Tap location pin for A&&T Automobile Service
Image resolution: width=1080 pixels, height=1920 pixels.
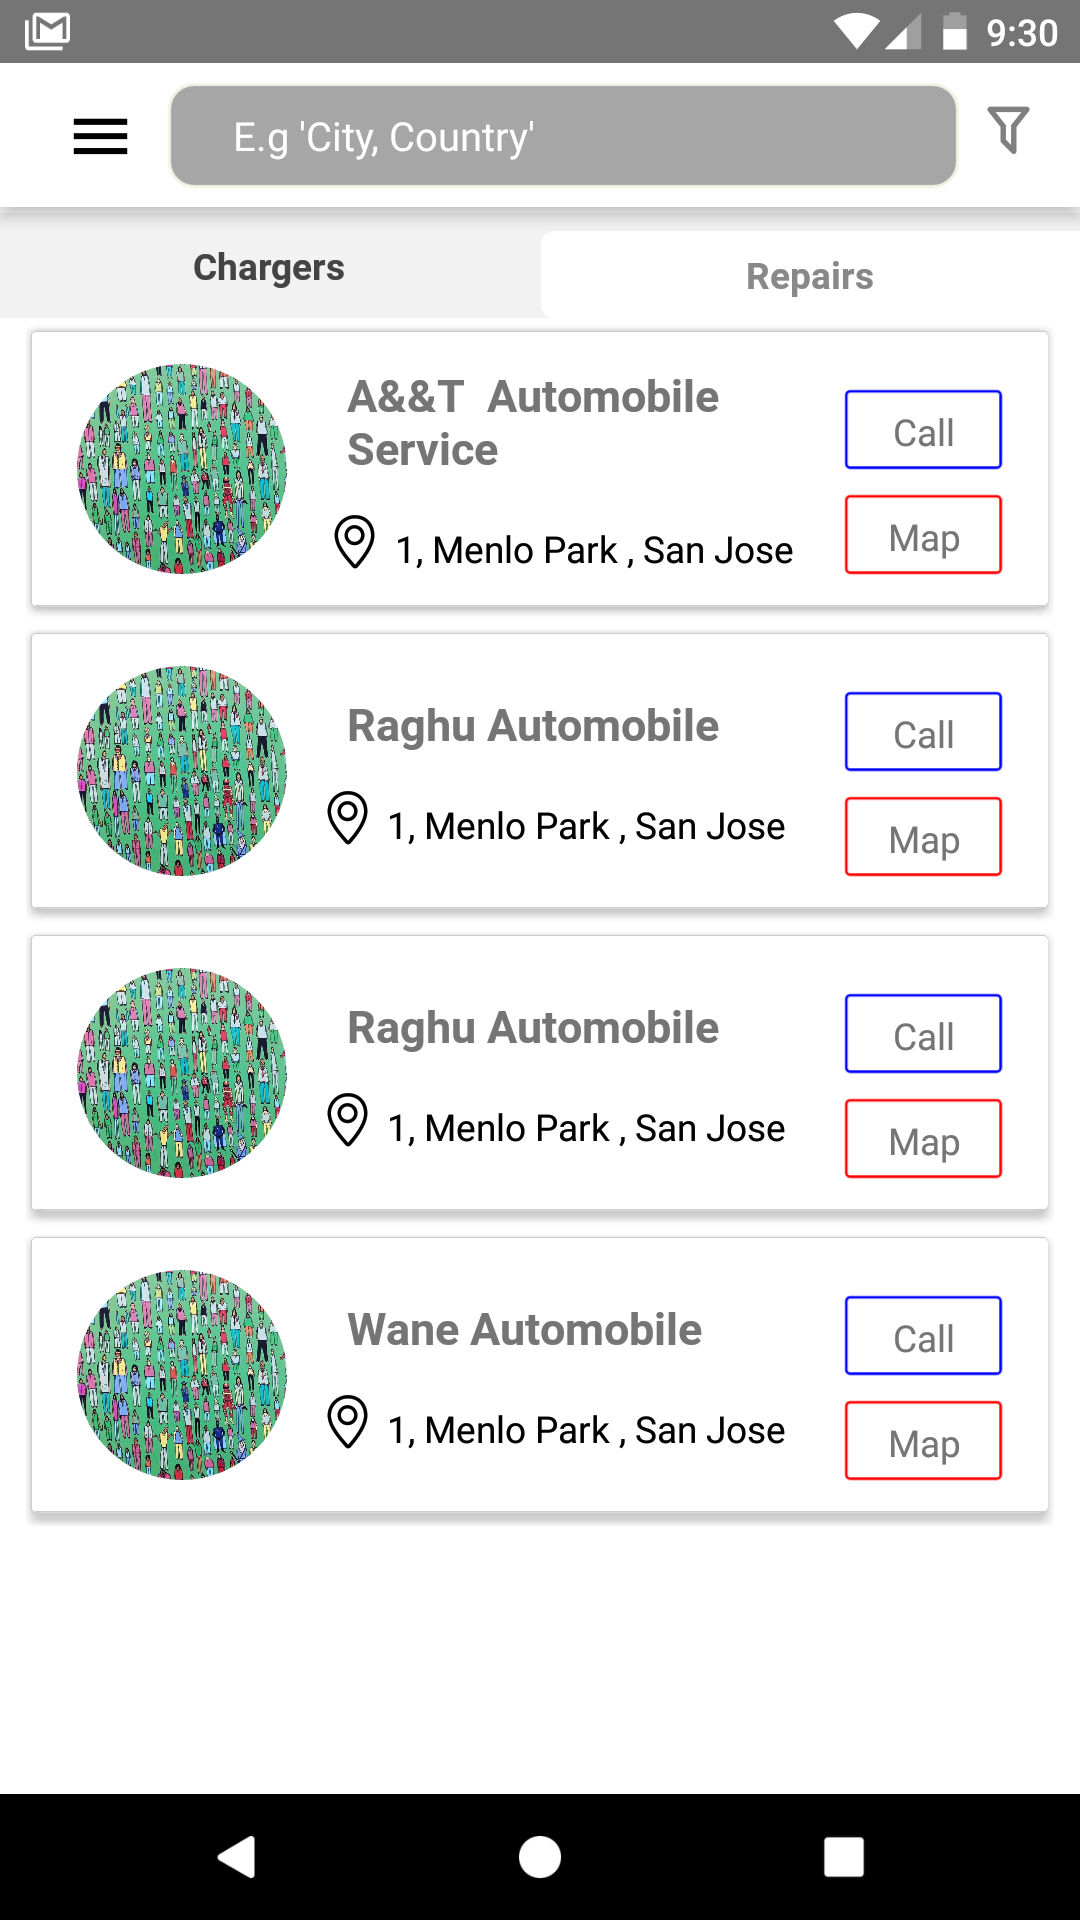(354, 542)
